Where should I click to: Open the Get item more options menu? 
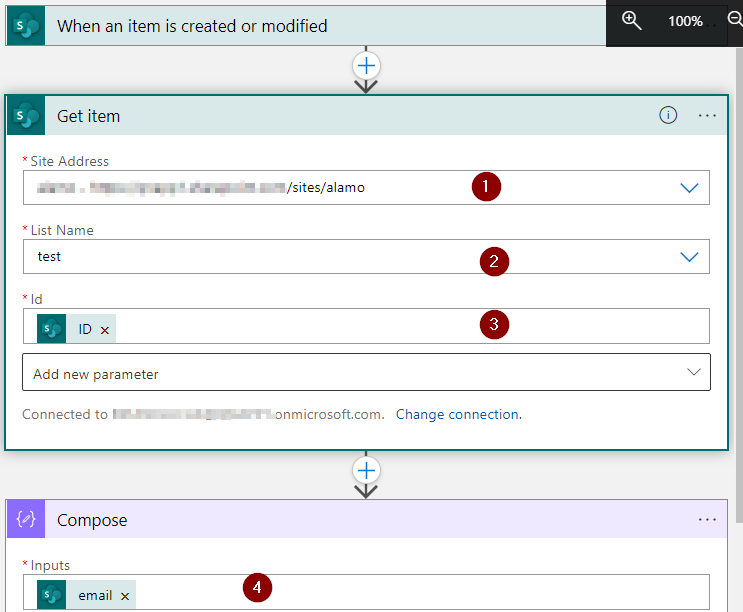[707, 116]
